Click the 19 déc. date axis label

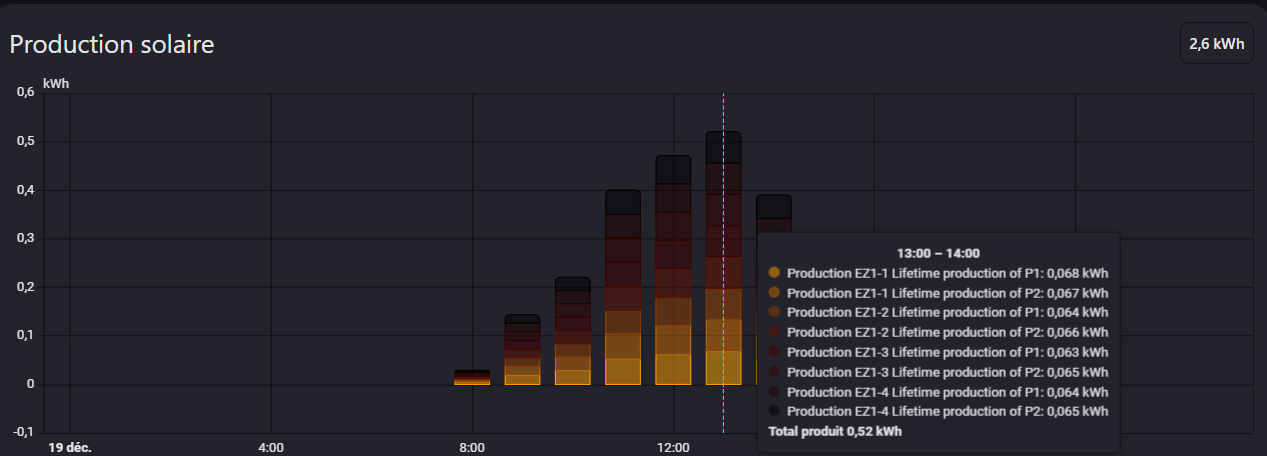pos(70,447)
